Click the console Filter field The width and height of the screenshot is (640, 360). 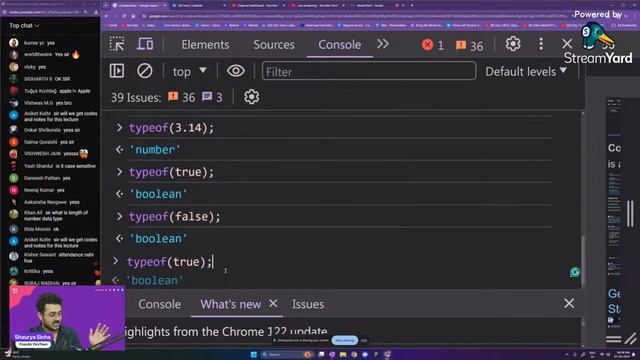tap(369, 71)
